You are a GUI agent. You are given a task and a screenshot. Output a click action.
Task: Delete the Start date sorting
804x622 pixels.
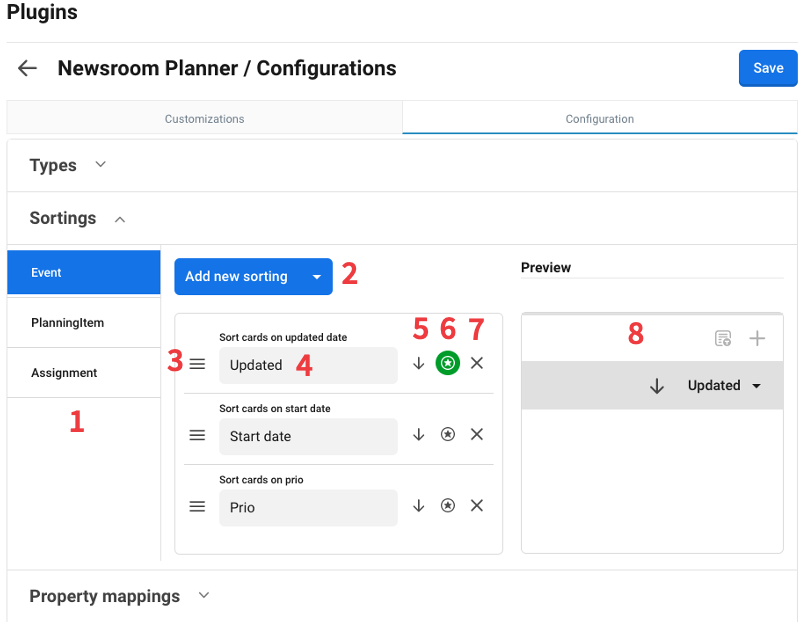[x=477, y=435]
